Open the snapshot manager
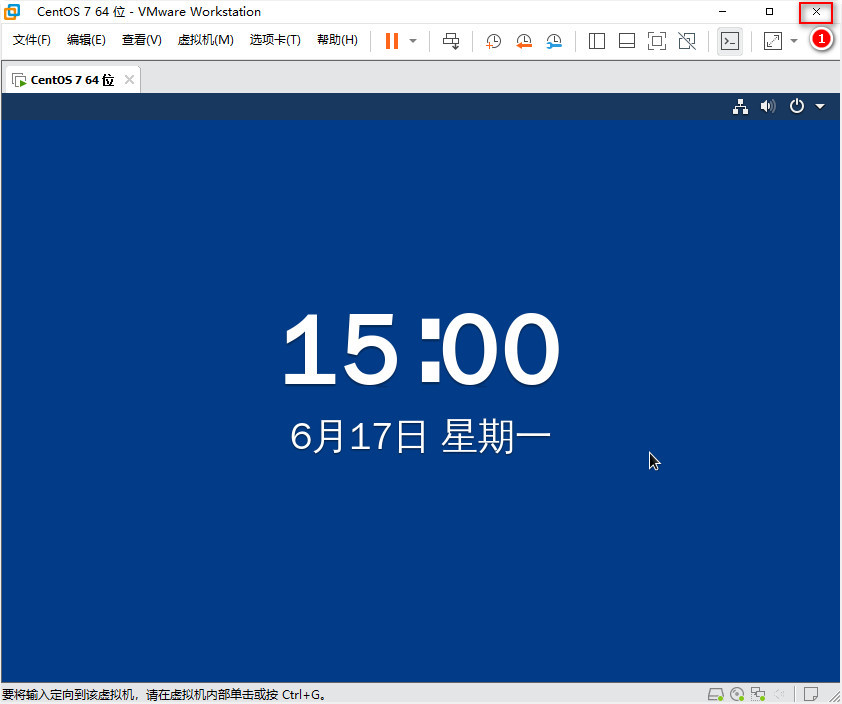The width and height of the screenshot is (842, 704). click(x=554, y=41)
